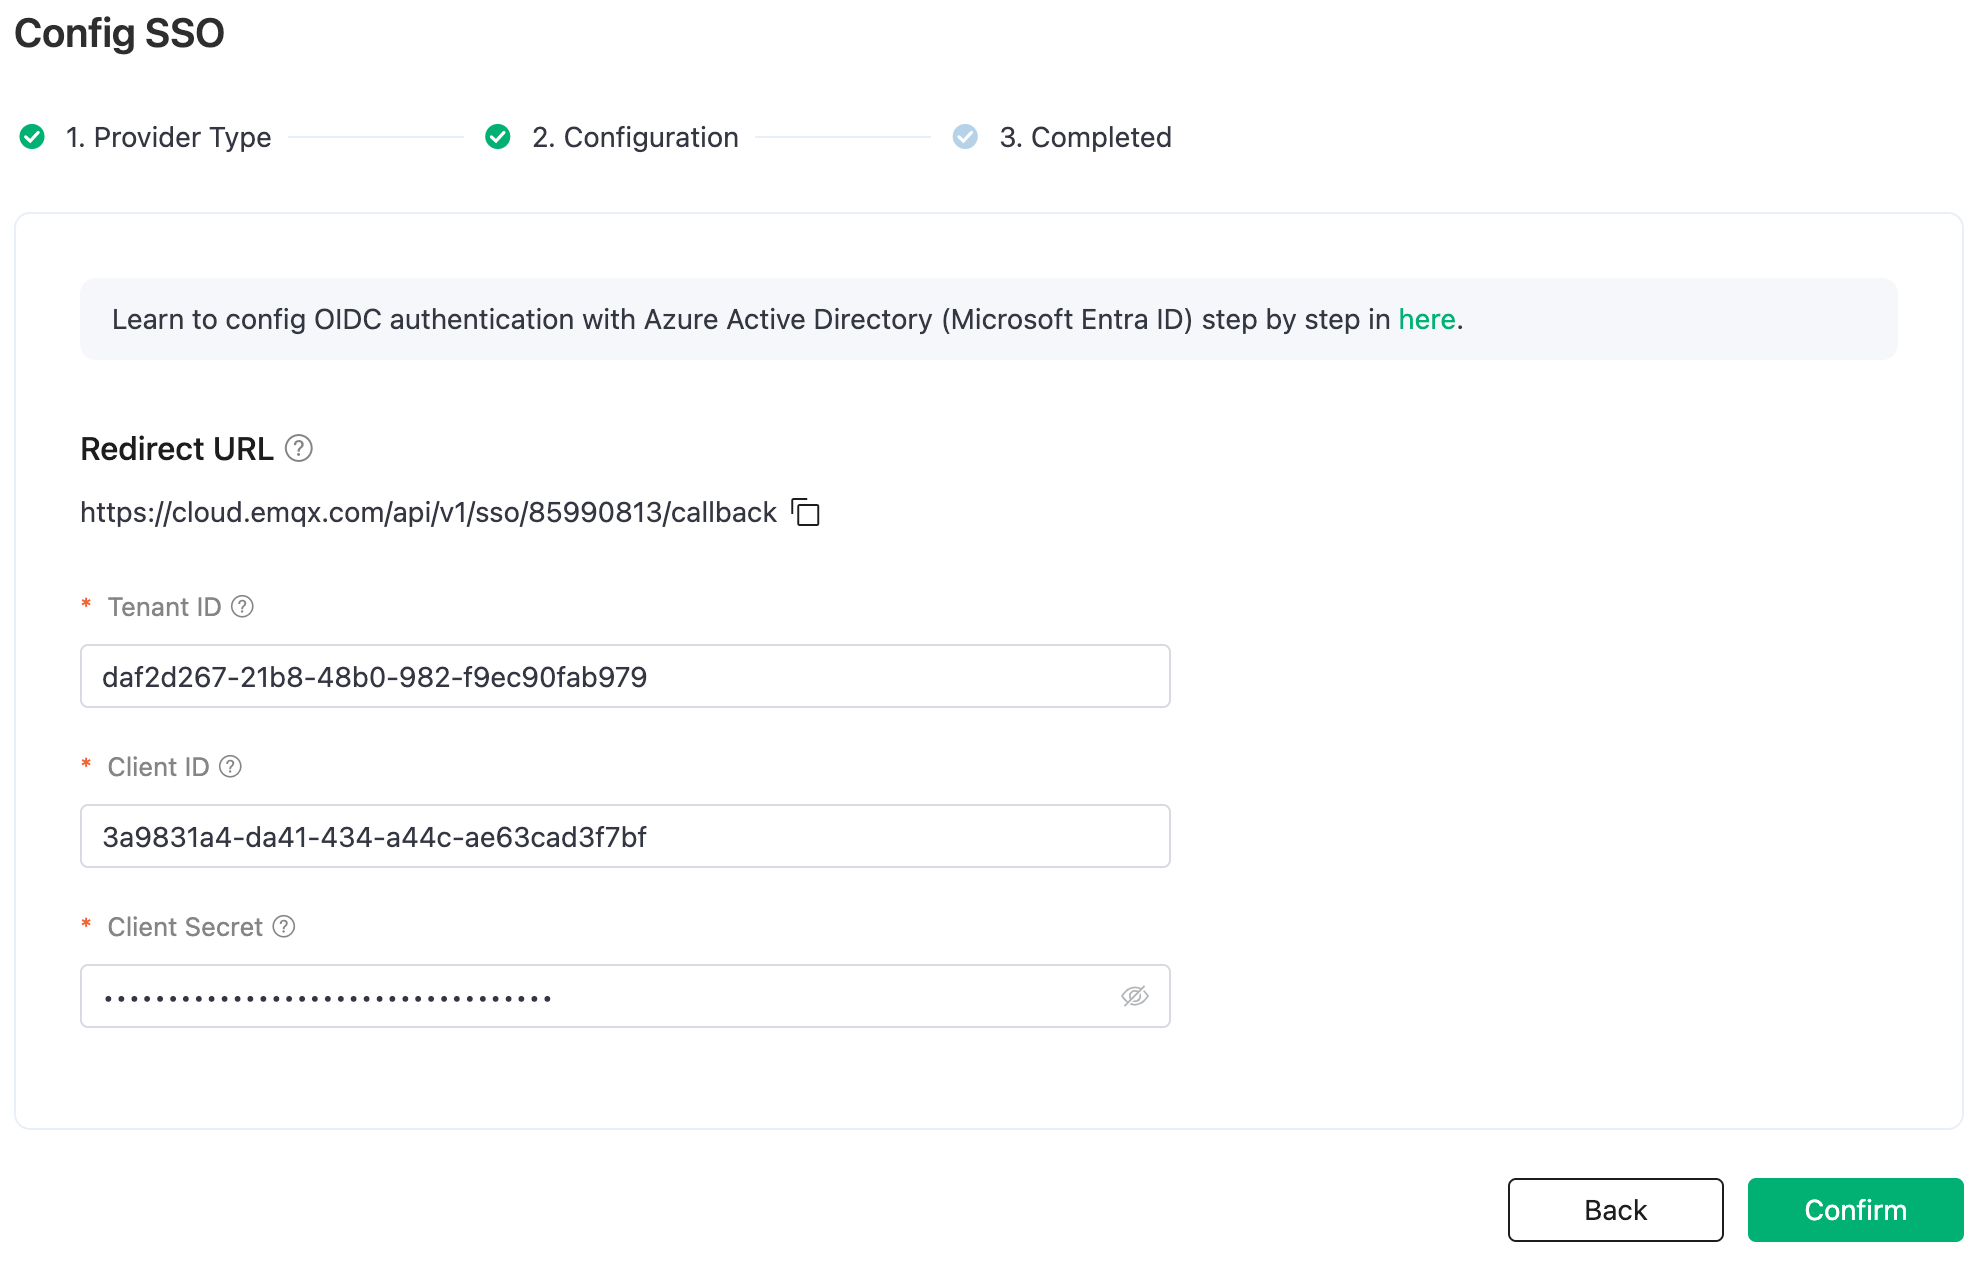Click the step 3 Completed status icon

pos(964,136)
